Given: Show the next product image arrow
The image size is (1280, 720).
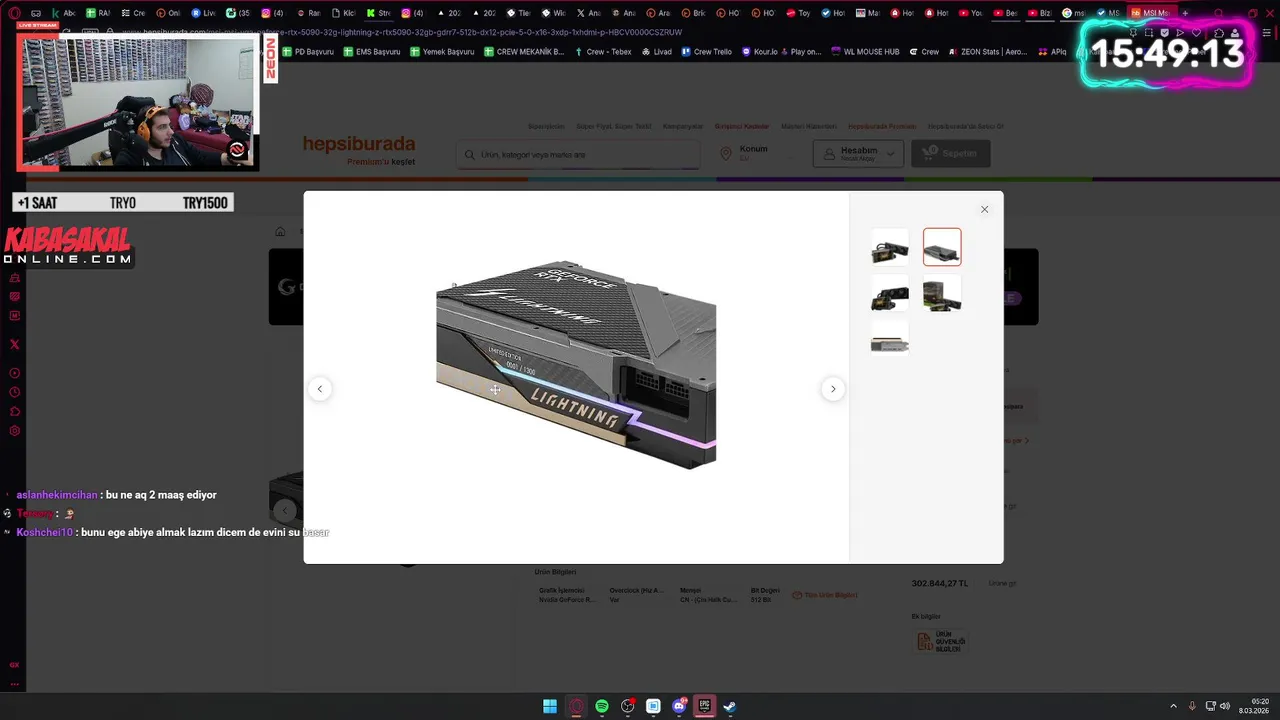Looking at the screenshot, I should point(833,389).
